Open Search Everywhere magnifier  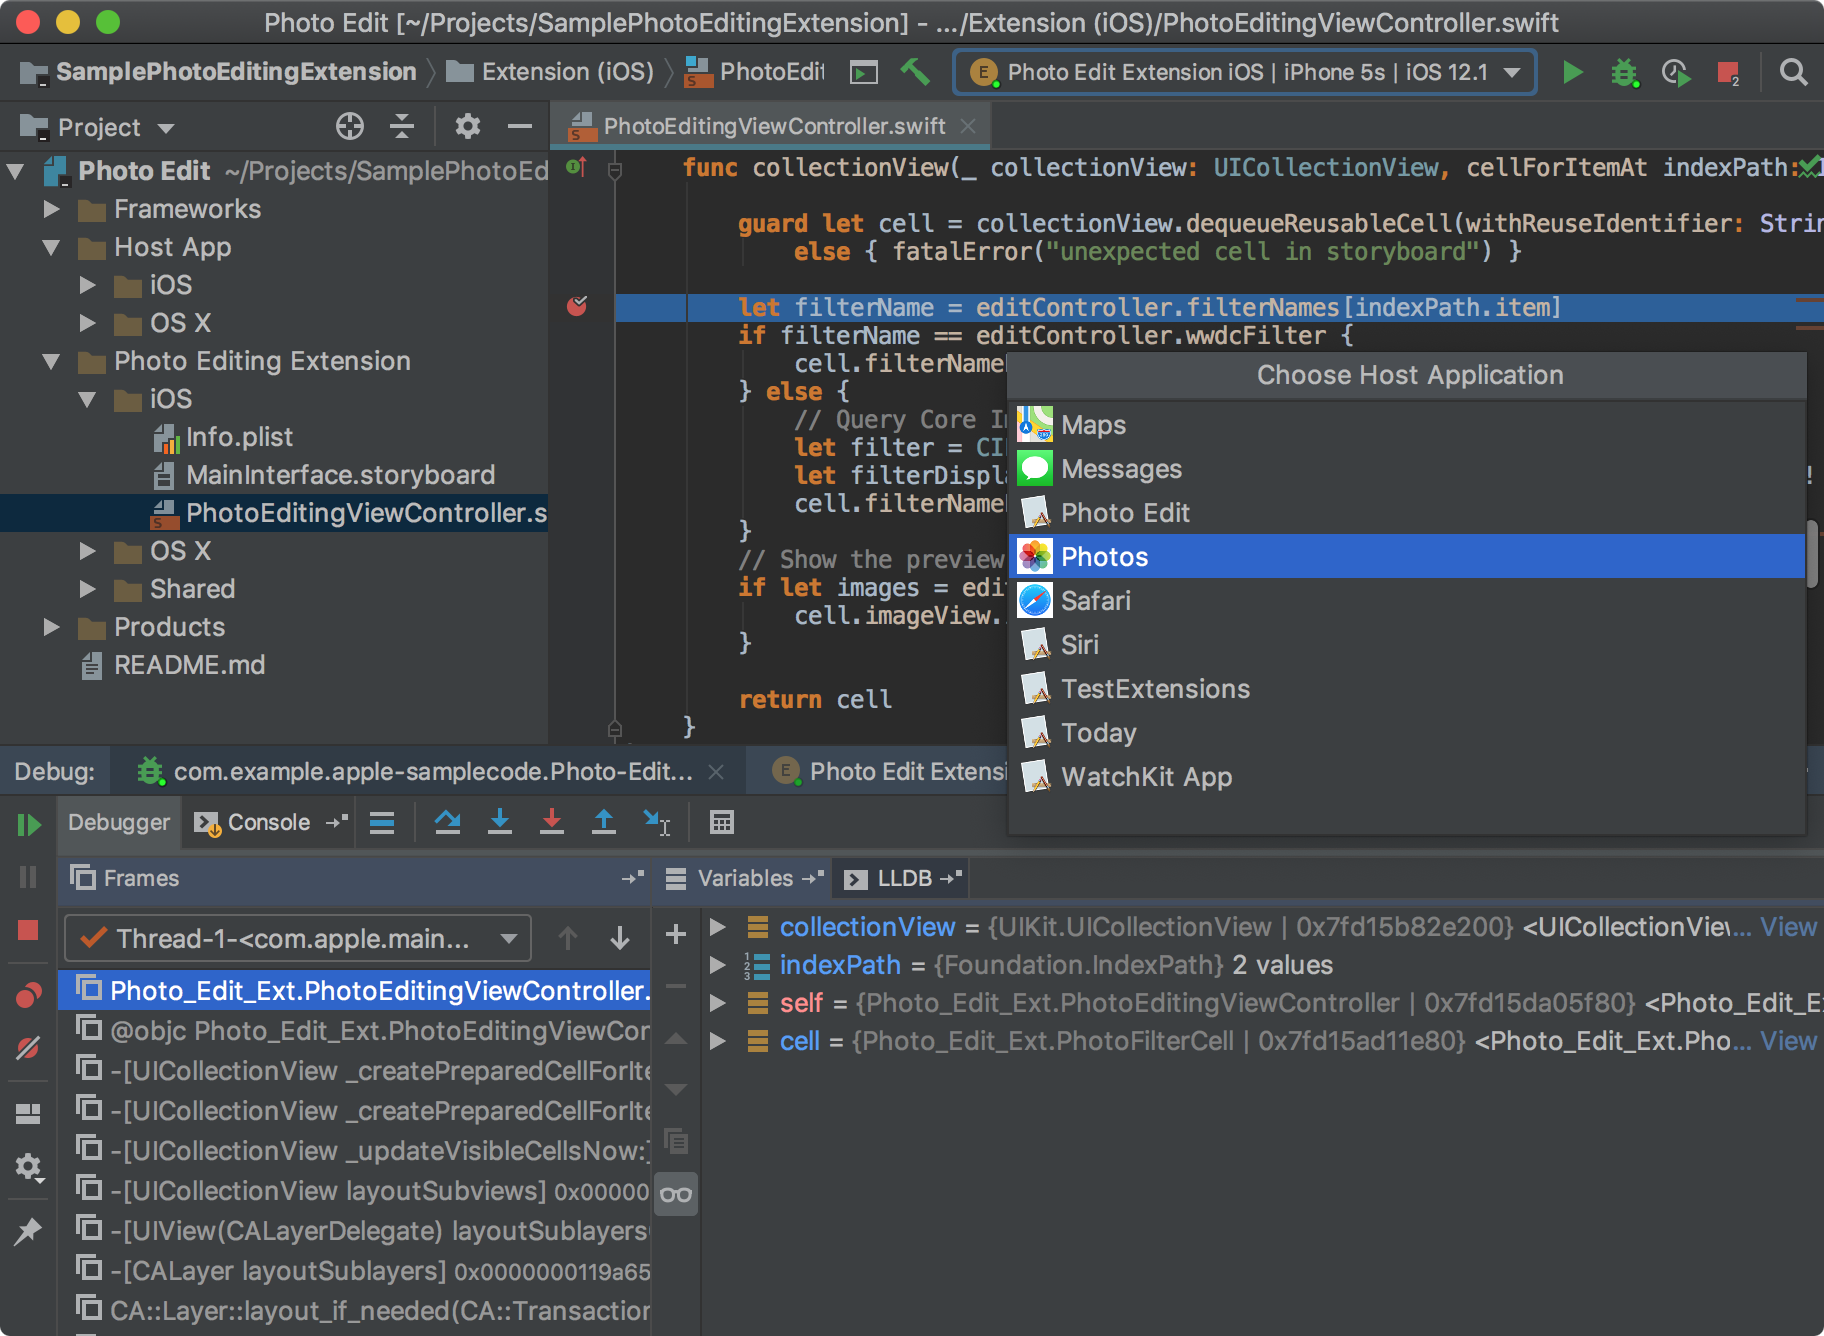pos(1793,72)
